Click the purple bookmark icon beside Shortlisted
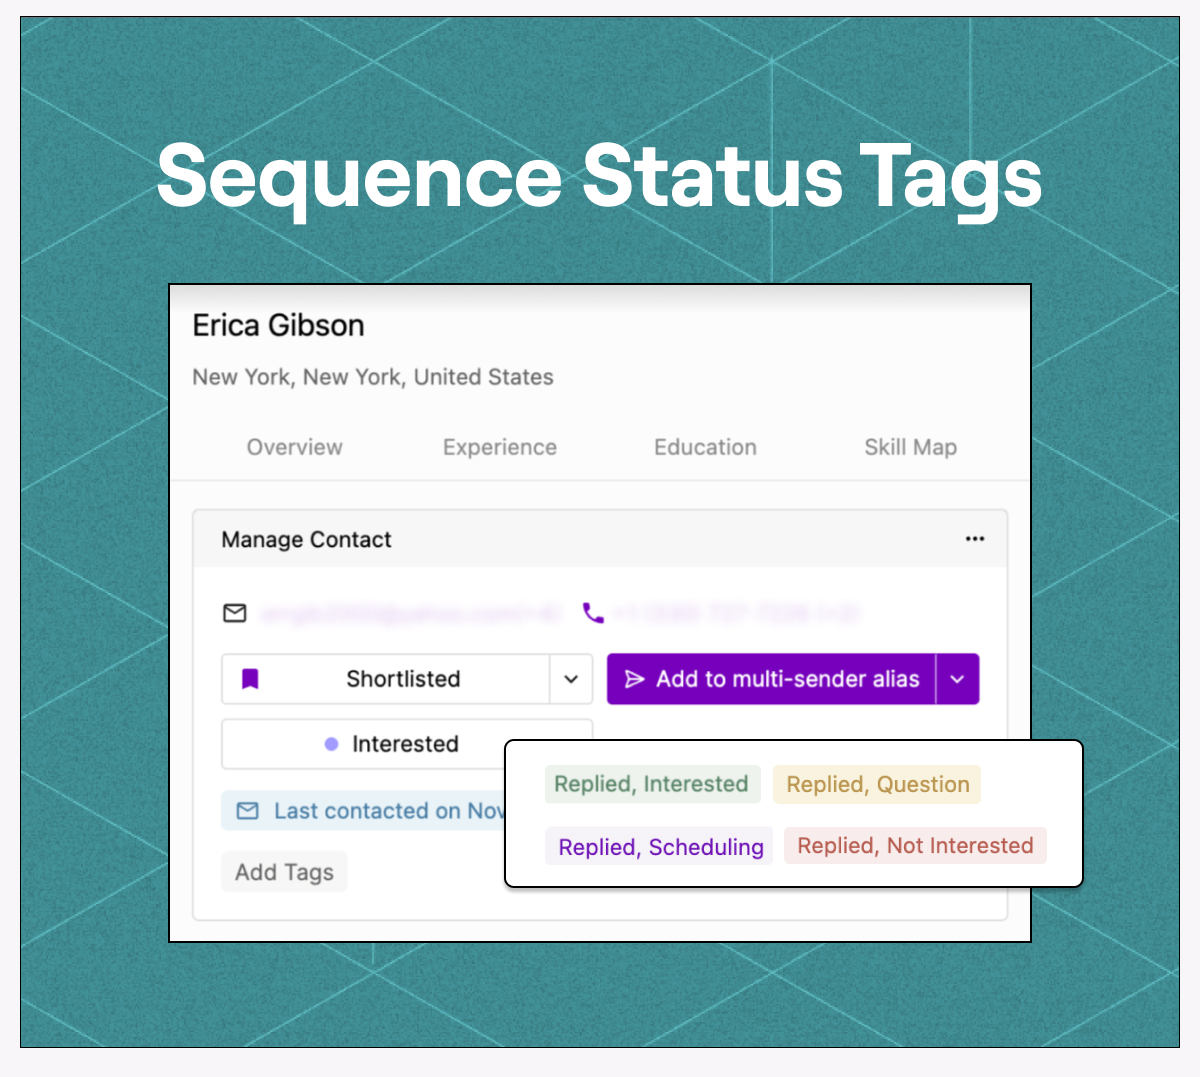 point(250,679)
